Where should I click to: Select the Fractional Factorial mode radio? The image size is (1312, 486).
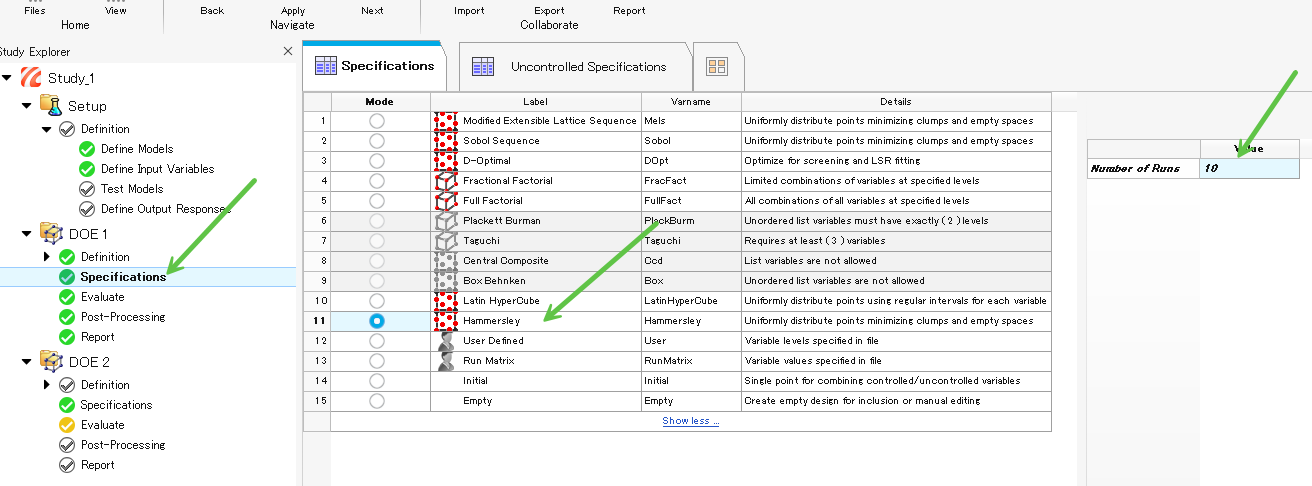[x=376, y=181]
